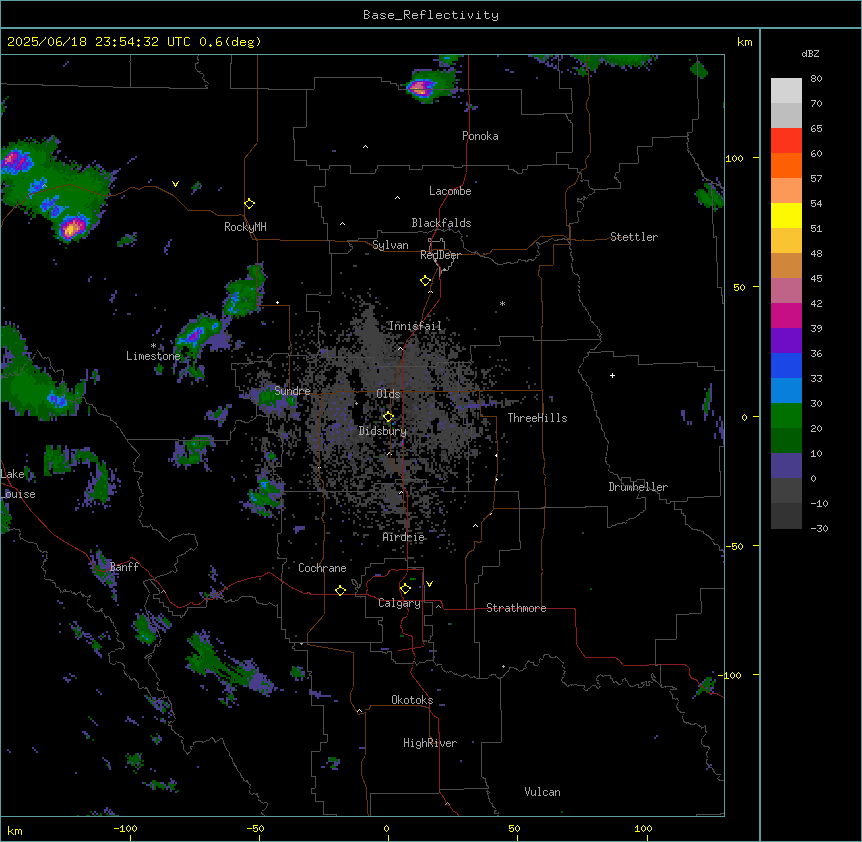Select the Cochrane label
The image size is (862, 842).
(x=322, y=568)
